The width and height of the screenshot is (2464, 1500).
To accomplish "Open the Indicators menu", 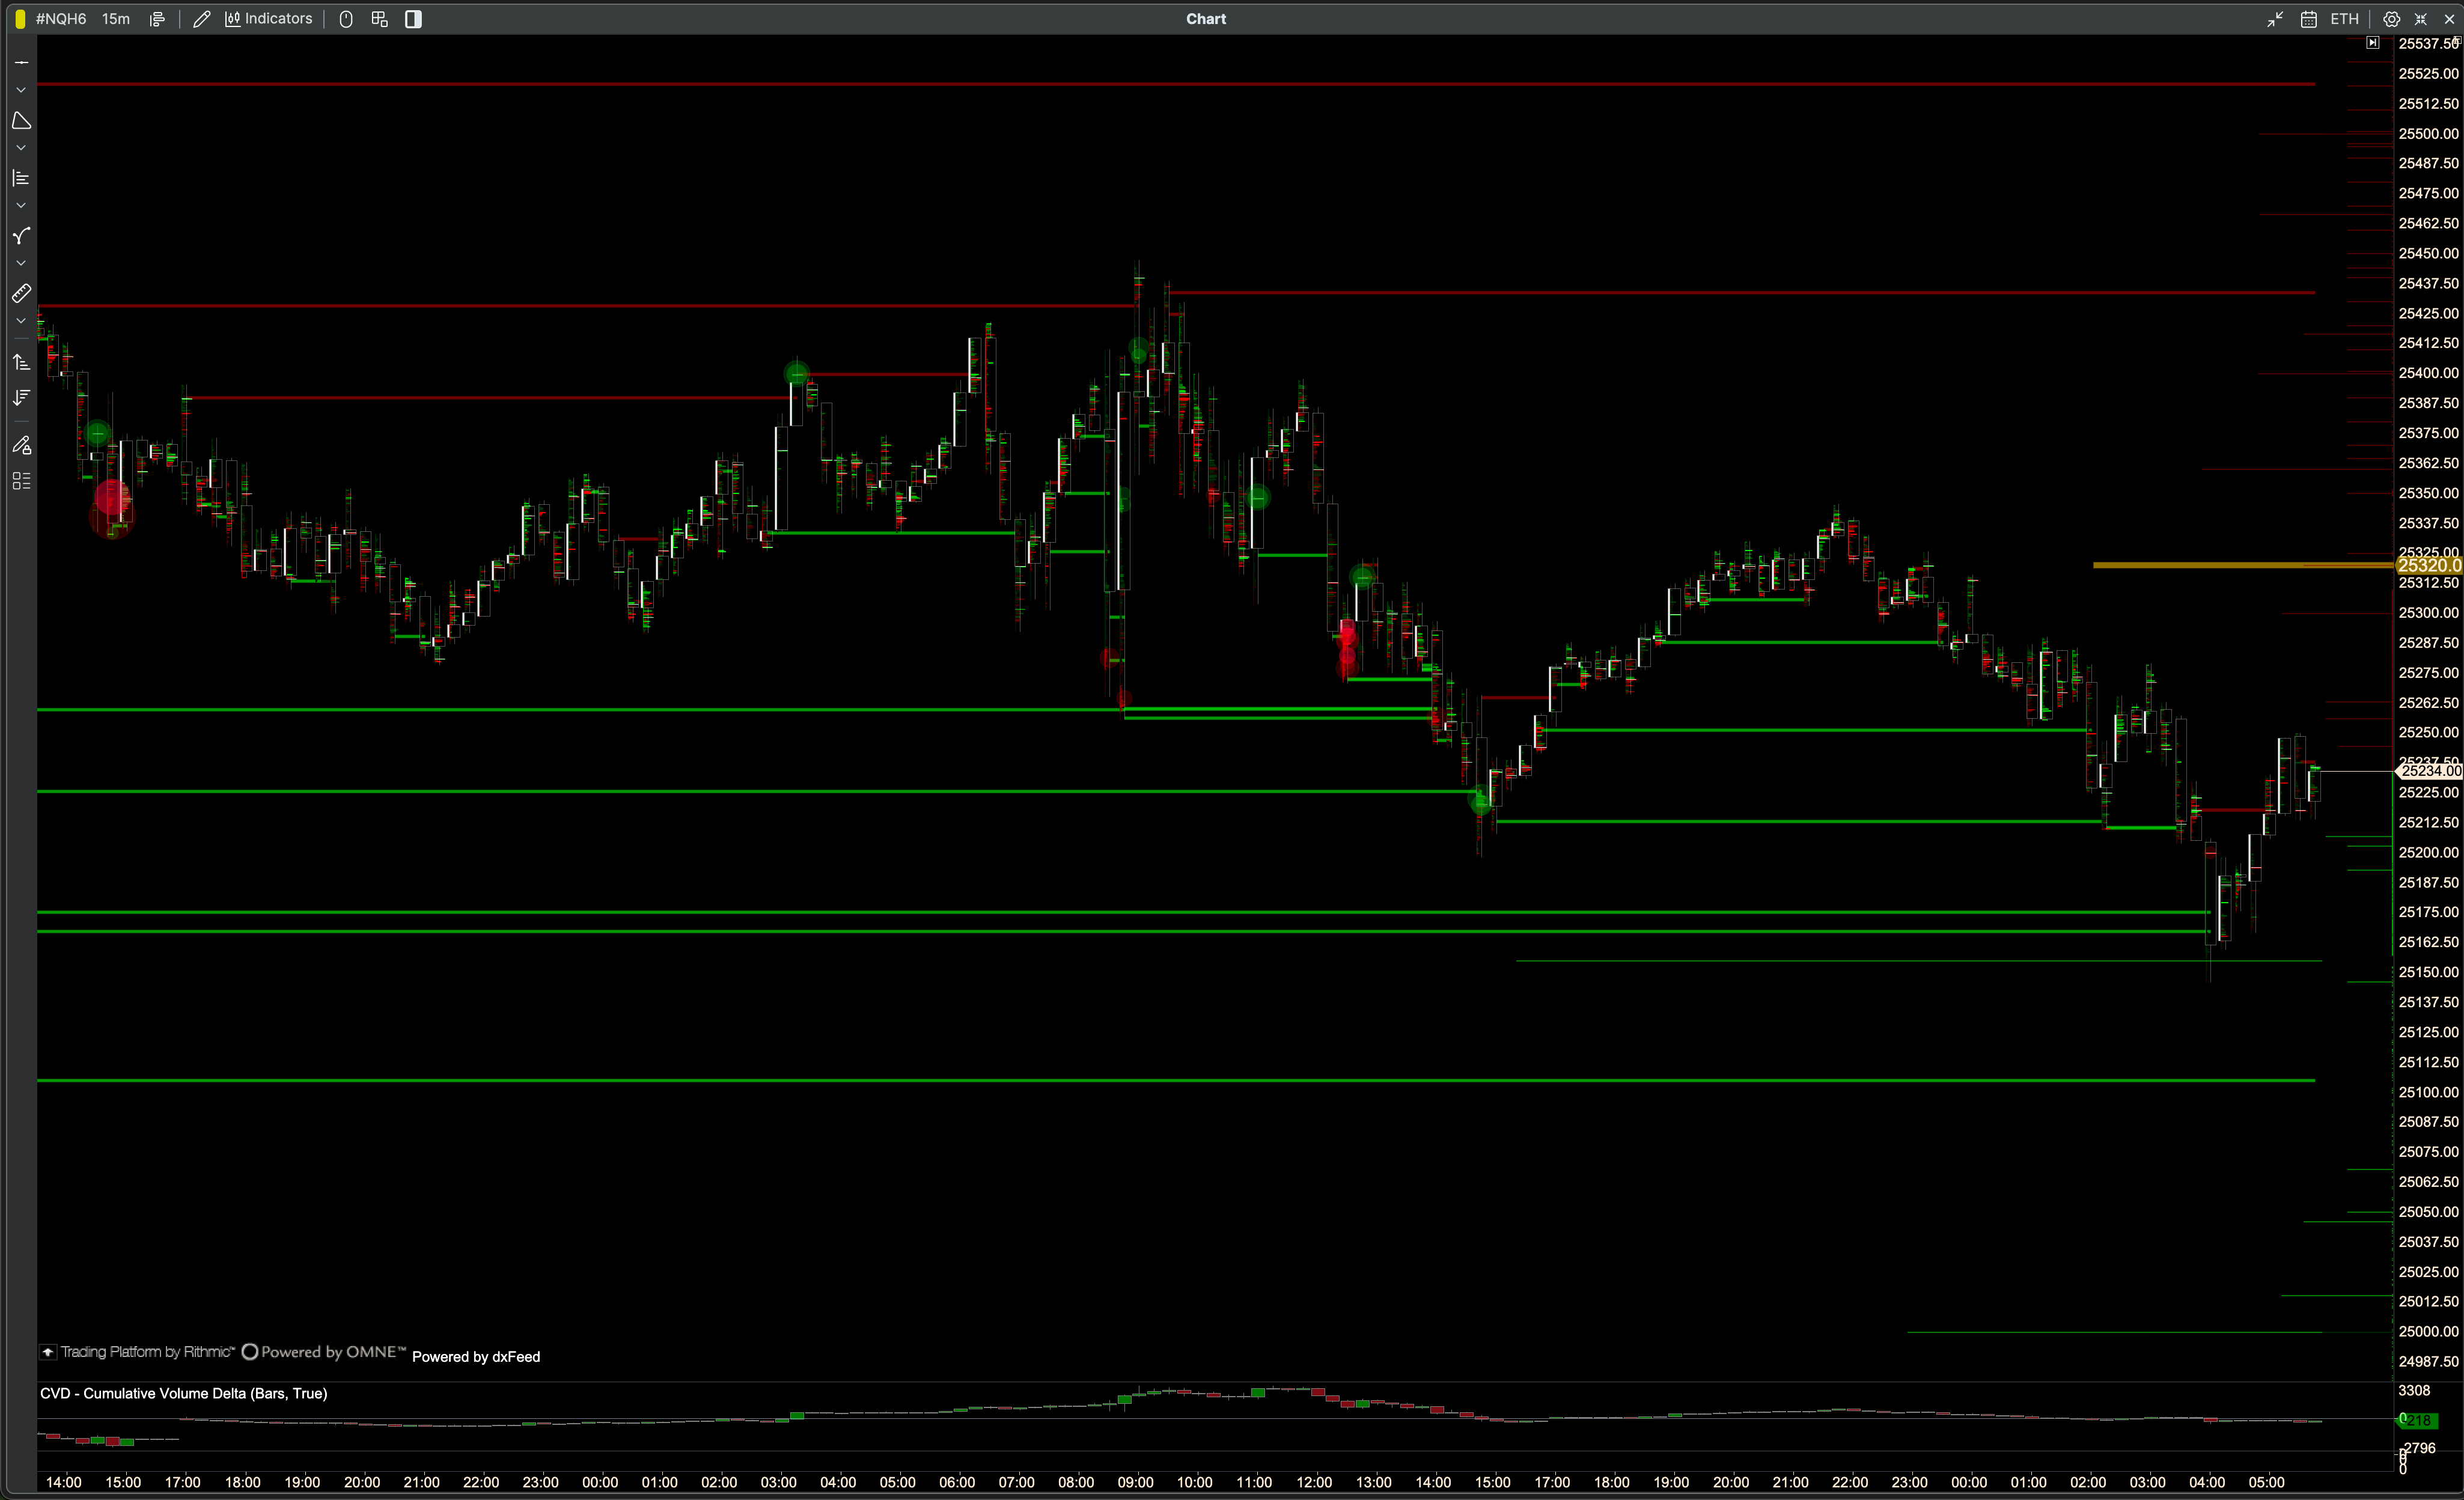I will pos(268,19).
